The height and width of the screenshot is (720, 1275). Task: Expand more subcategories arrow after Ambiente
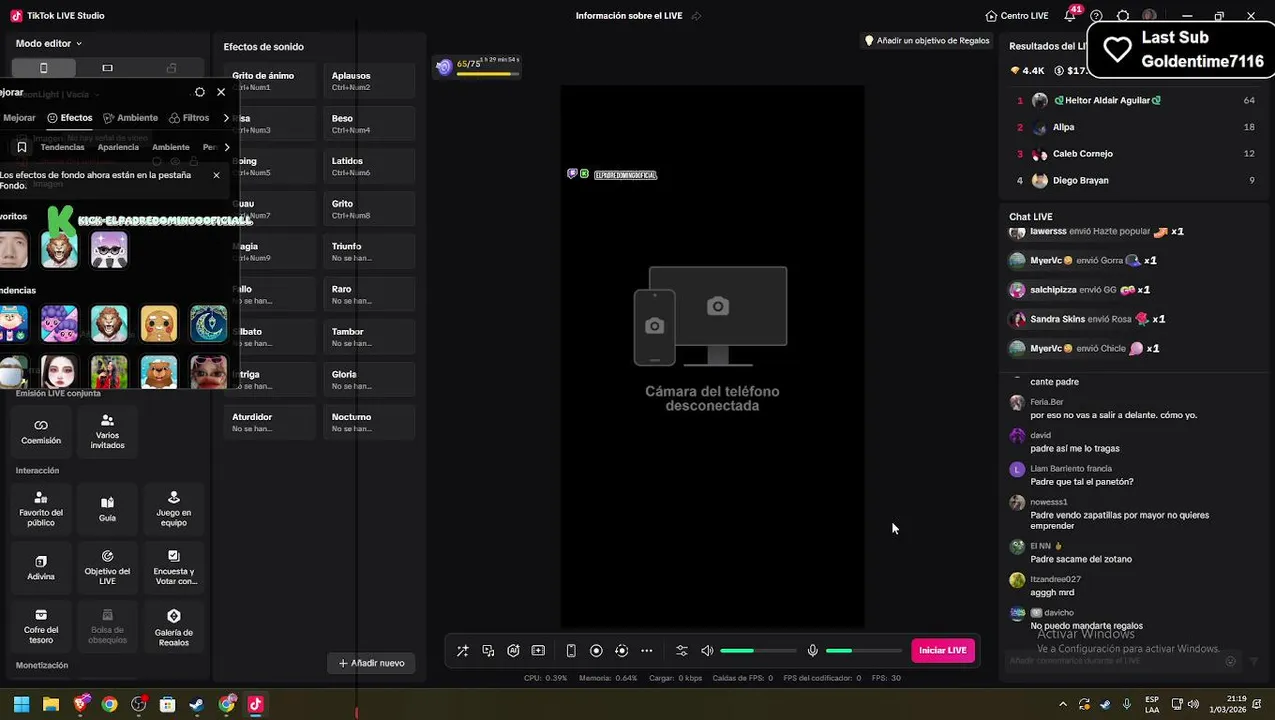pos(226,147)
